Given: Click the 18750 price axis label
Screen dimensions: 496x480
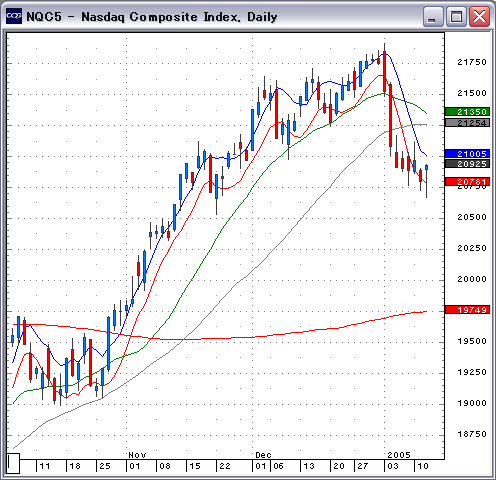Looking at the screenshot, I should point(472,434).
